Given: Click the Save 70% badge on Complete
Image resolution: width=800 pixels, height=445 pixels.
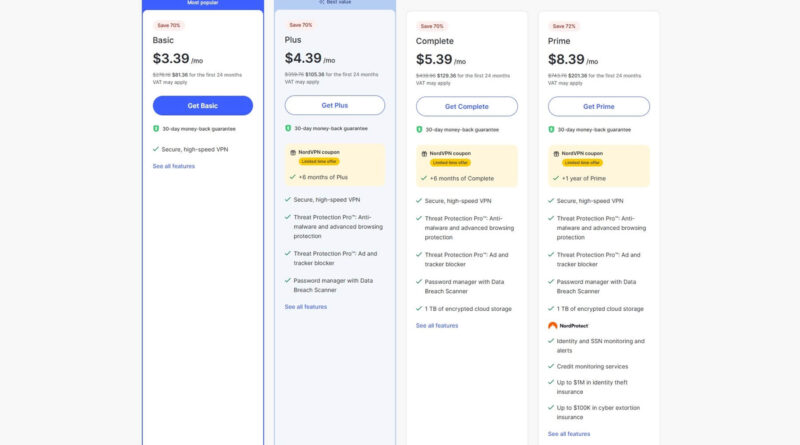Looking at the screenshot, I should (432, 26).
